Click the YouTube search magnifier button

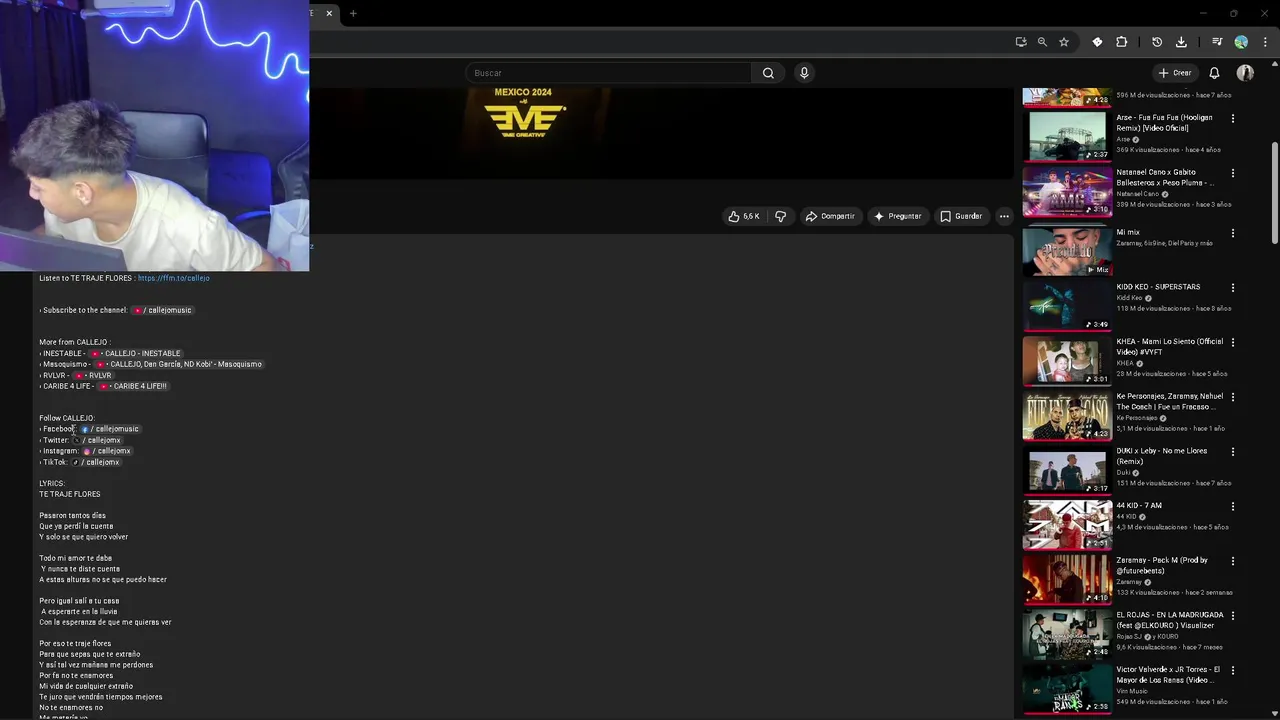coord(768,73)
